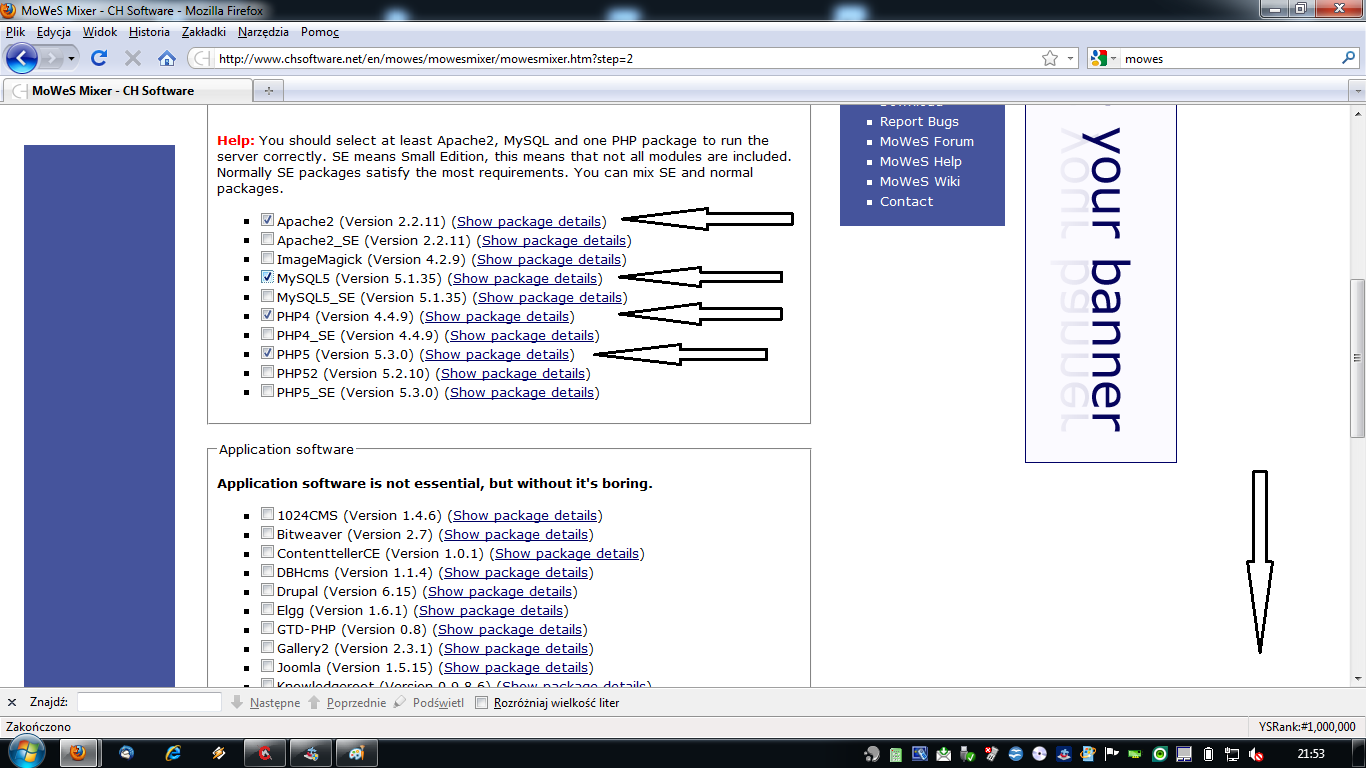Toggle the 'Rozróżniaj wielkość liter' checkbox
Viewport: 1366px width, 768px height.
tap(482, 703)
